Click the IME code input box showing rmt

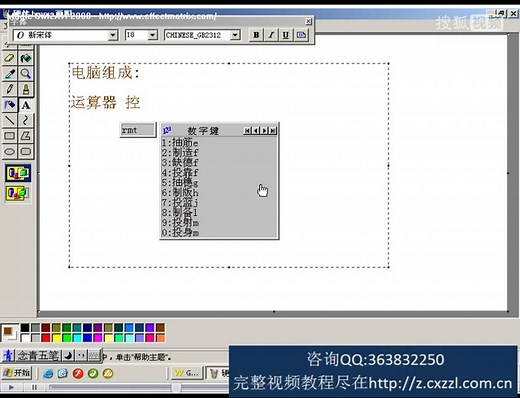(x=138, y=130)
